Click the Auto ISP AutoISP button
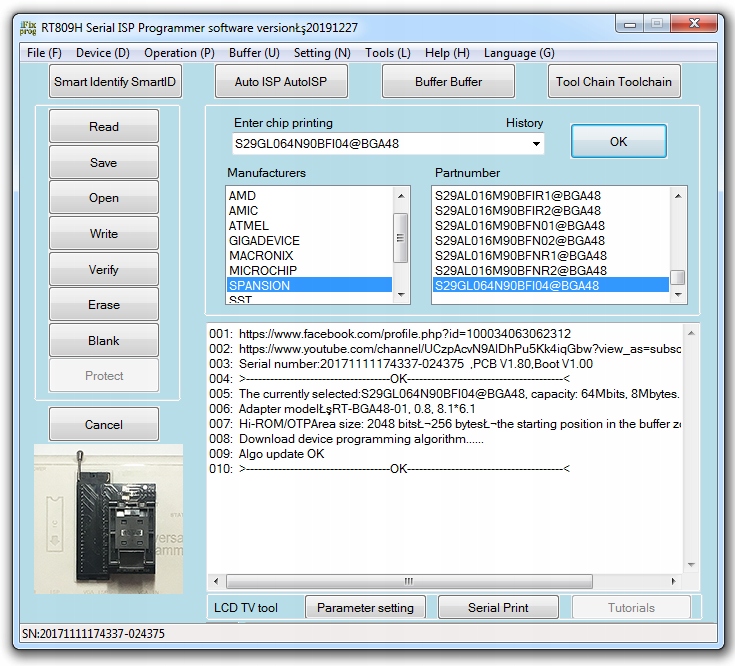This screenshot has height=666, width=735. [281, 82]
